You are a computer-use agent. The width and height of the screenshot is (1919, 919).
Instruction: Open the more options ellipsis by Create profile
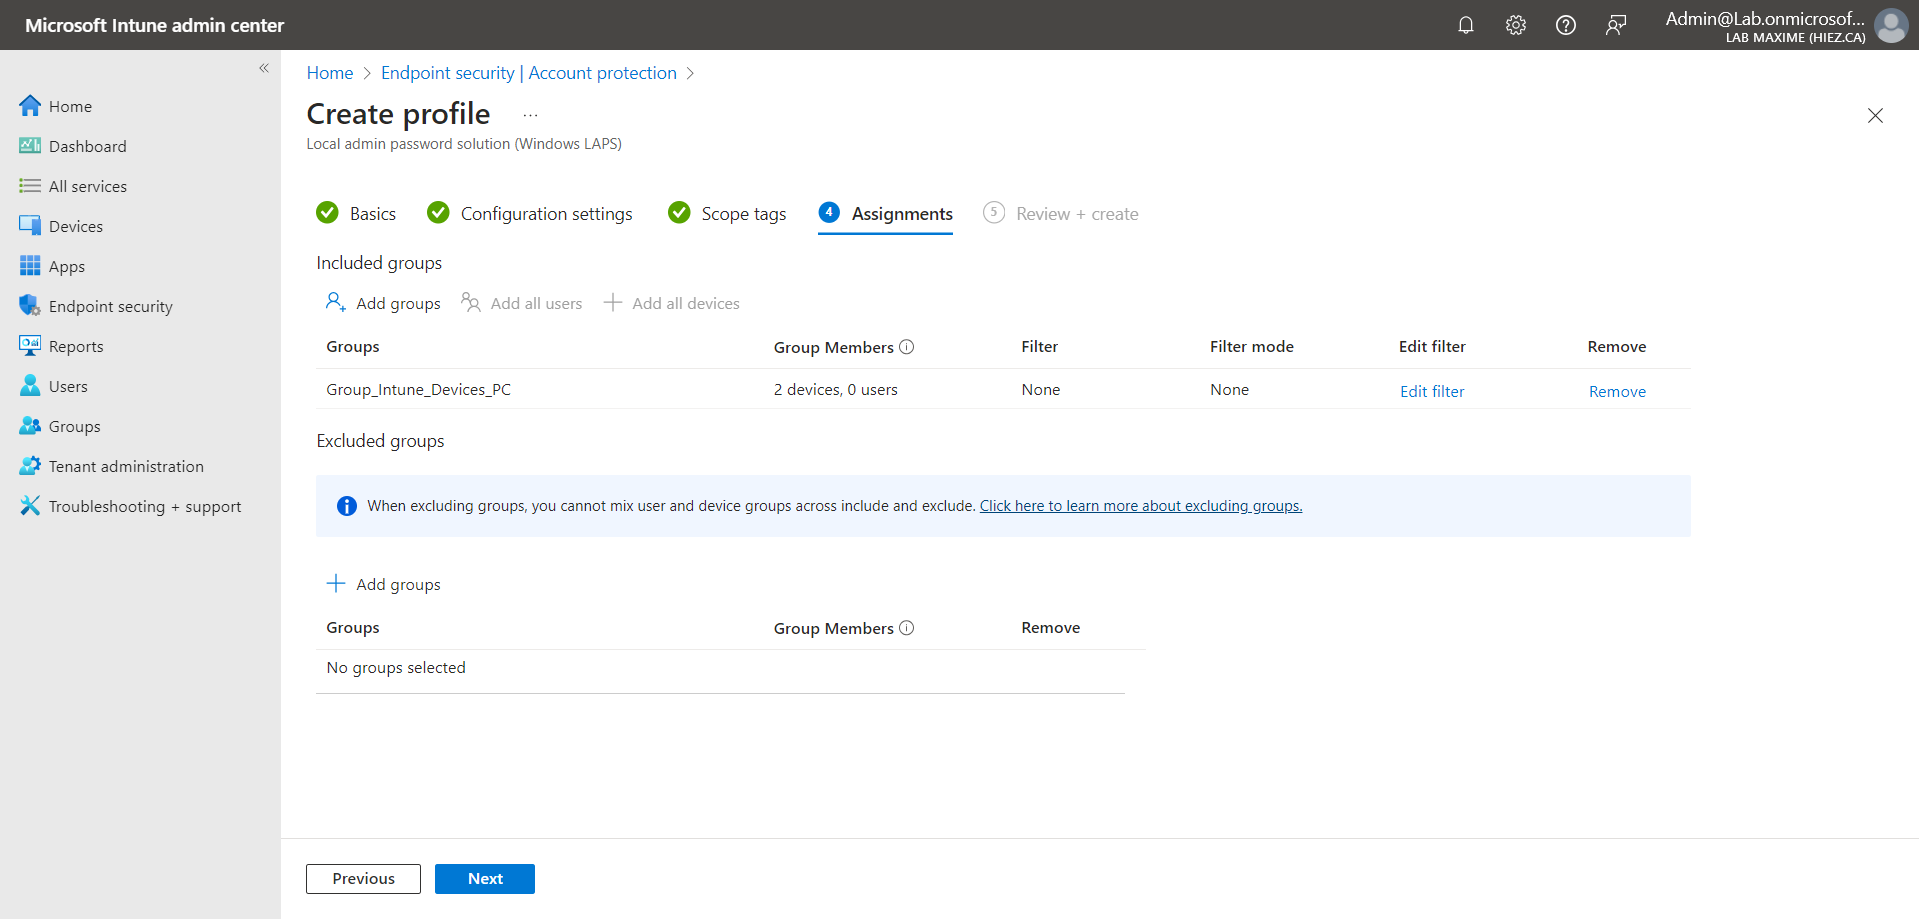(x=530, y=115)
